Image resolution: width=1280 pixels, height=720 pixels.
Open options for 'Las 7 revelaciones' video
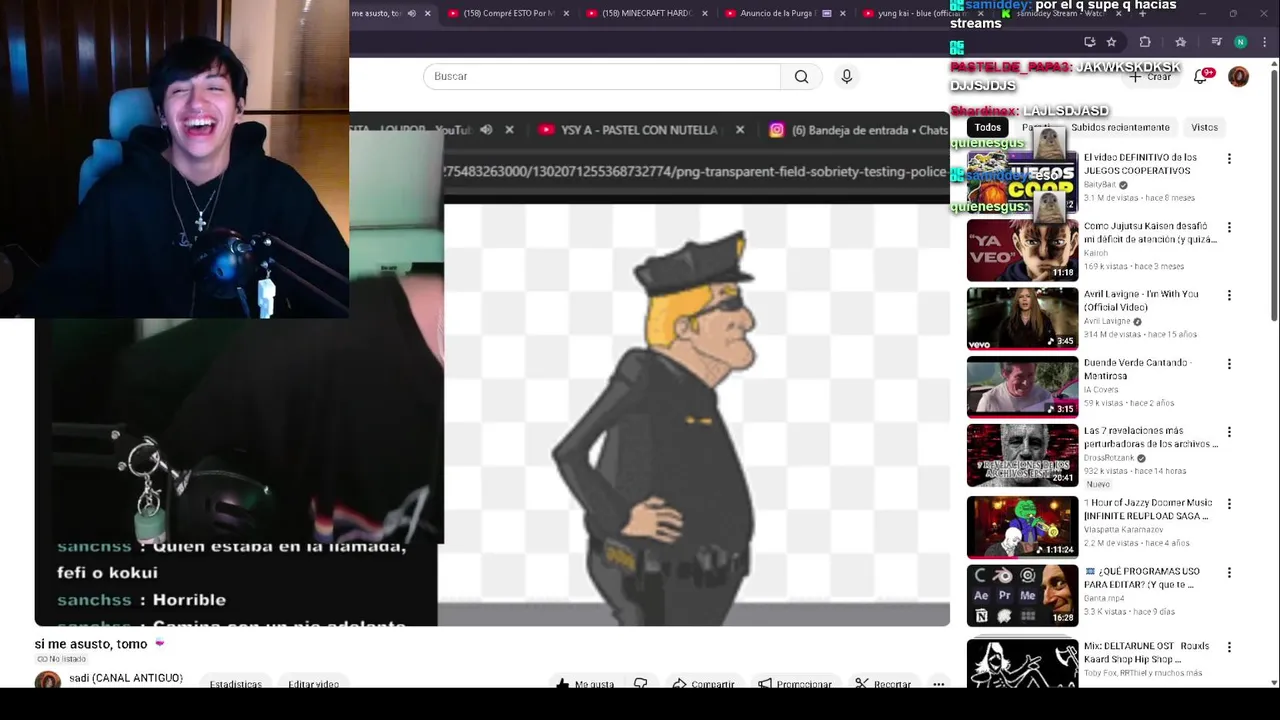click(x=1229, y=432)
